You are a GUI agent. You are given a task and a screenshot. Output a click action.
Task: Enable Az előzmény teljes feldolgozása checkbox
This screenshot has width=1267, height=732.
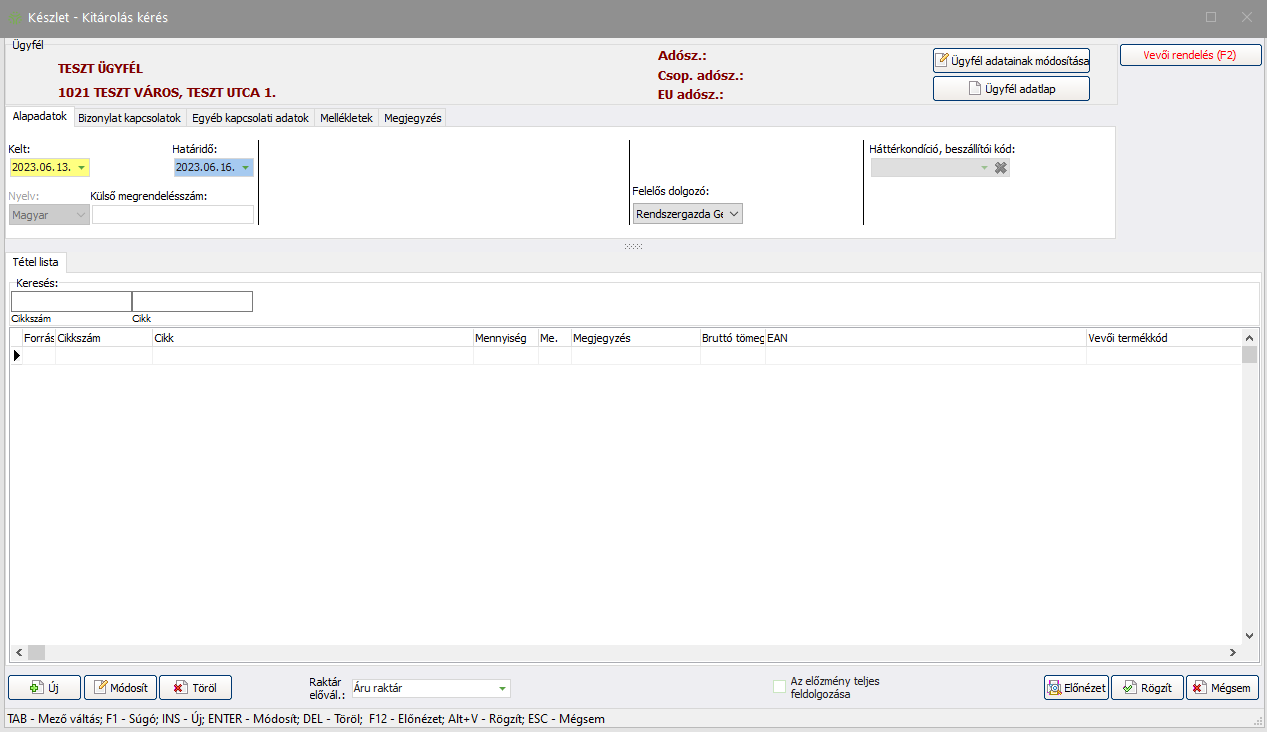click(780, 686)
